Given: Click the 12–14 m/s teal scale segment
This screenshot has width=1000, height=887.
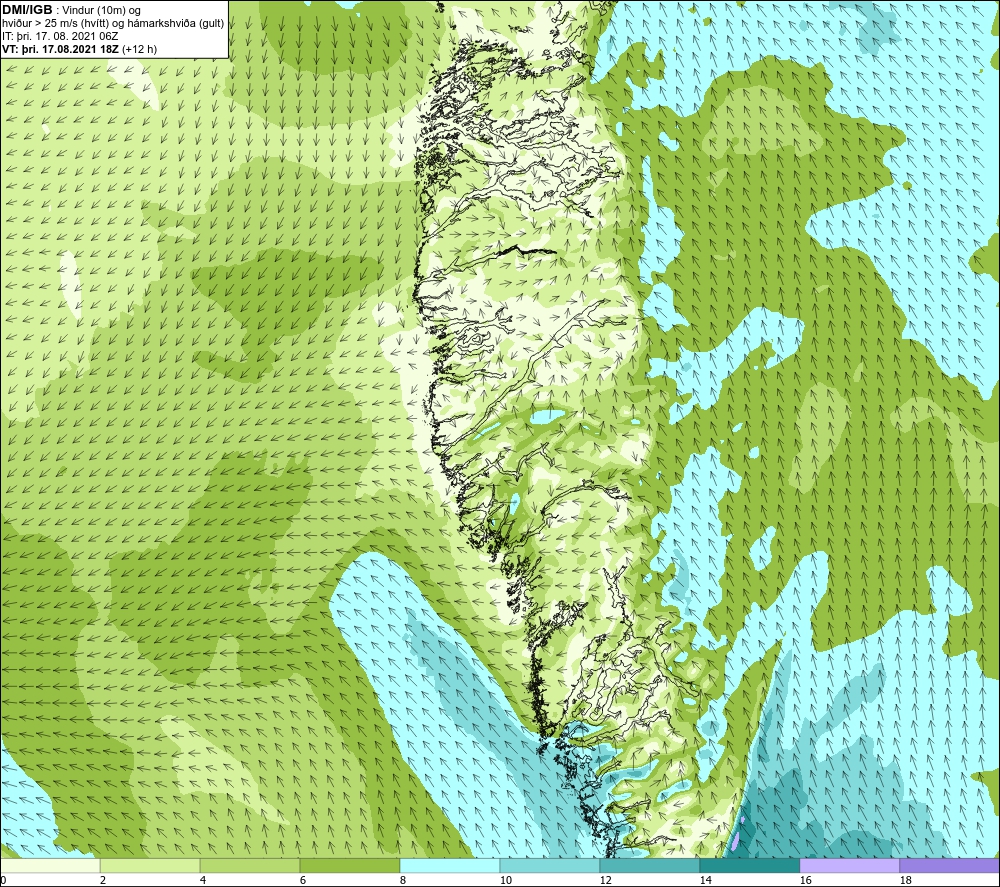Looking at the screenshot, I should click(x=649, y=866).
